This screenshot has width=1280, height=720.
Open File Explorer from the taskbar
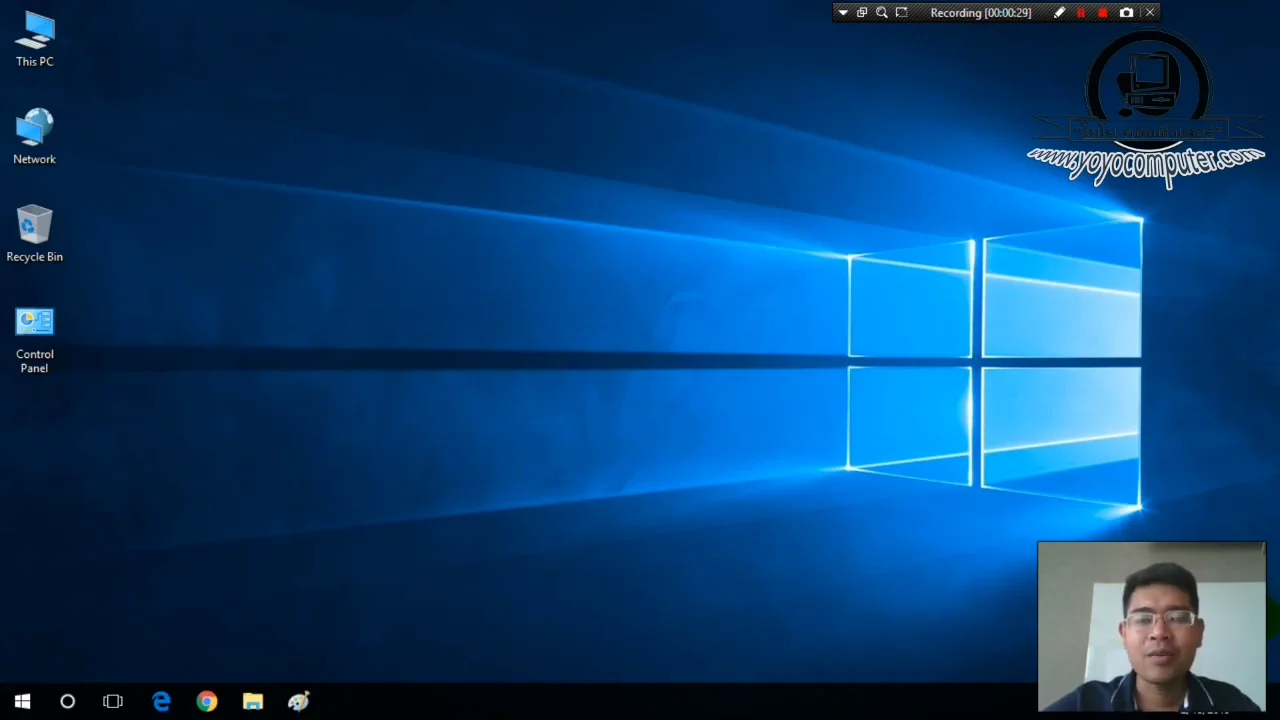pyautogui.click(x=252, y=701)
